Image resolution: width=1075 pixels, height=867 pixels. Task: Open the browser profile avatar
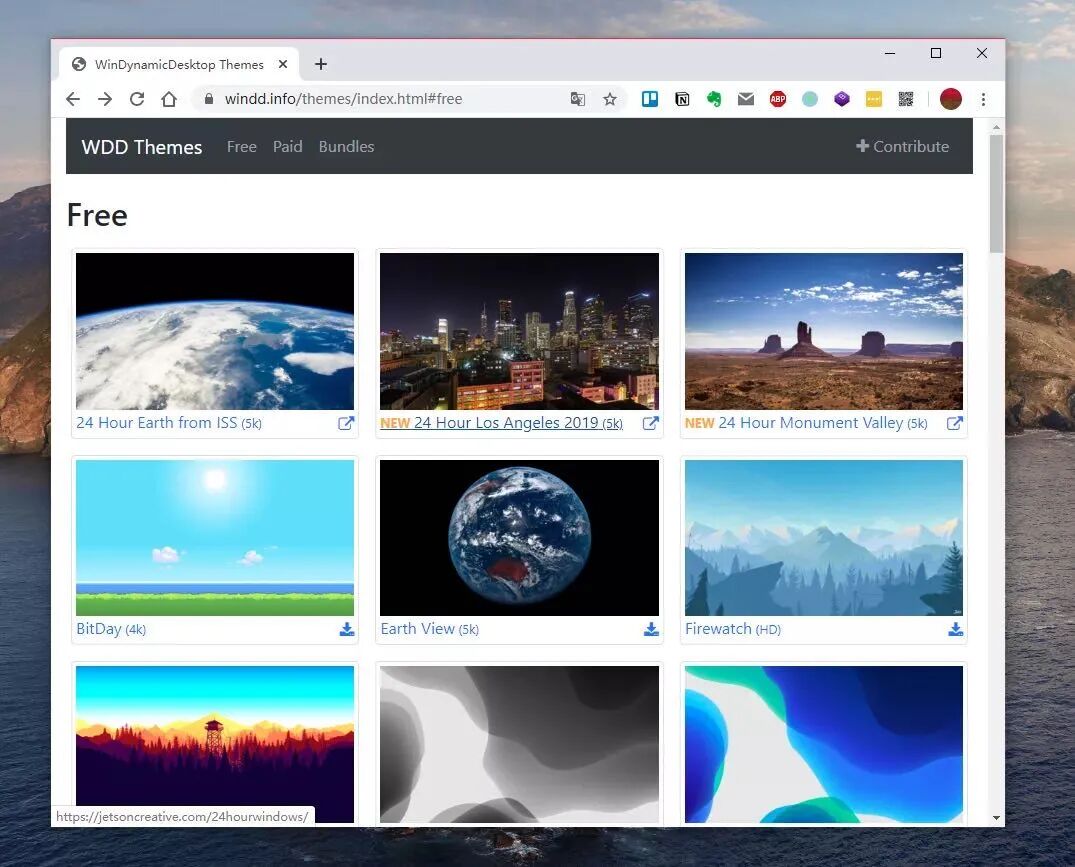pos(950,99)
